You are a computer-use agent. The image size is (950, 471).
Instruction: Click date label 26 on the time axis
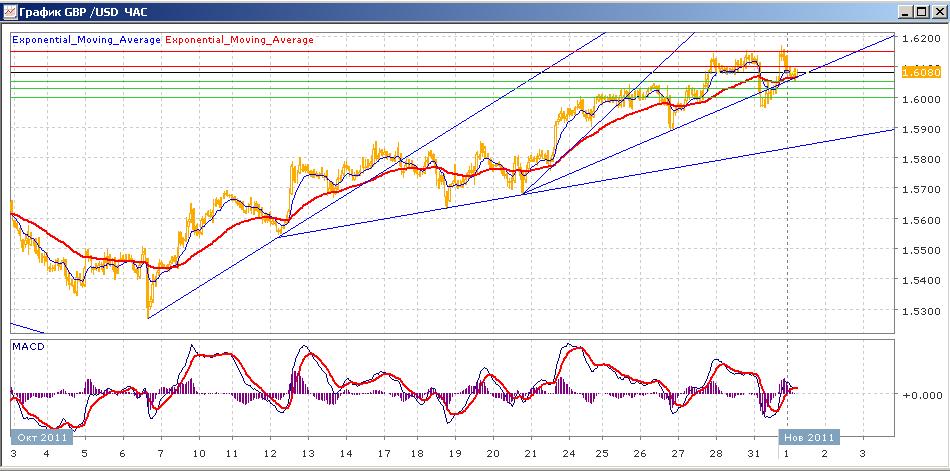(640, 453)
